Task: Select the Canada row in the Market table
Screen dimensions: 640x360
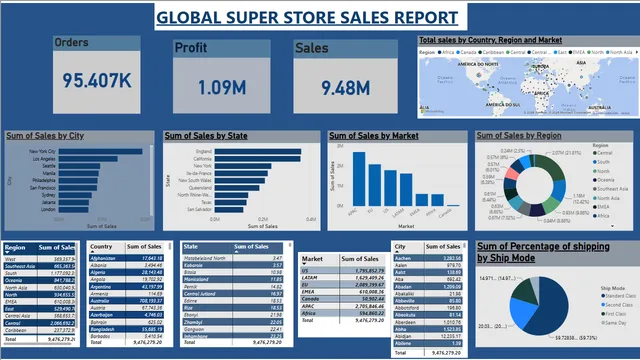Action: coord(342,299)
